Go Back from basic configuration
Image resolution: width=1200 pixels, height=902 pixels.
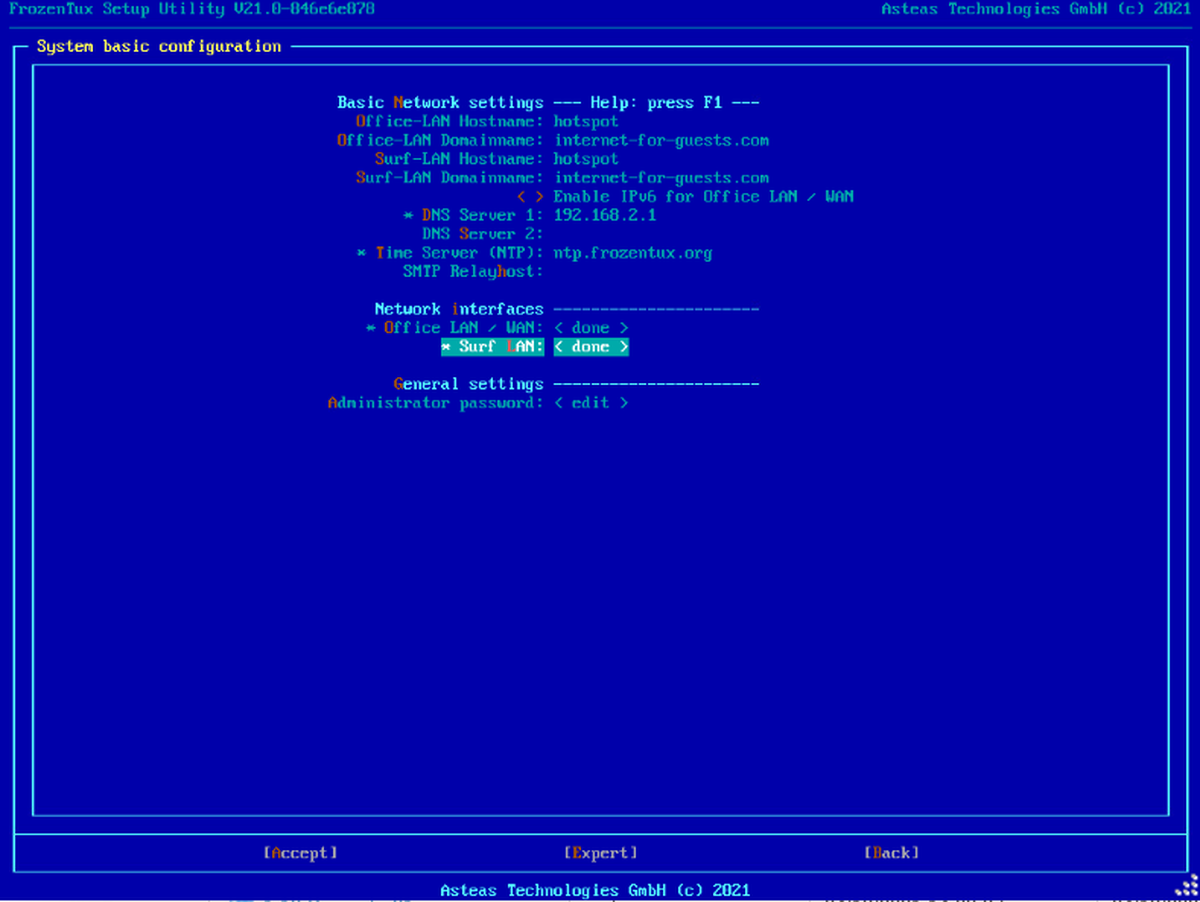(891, 853)
